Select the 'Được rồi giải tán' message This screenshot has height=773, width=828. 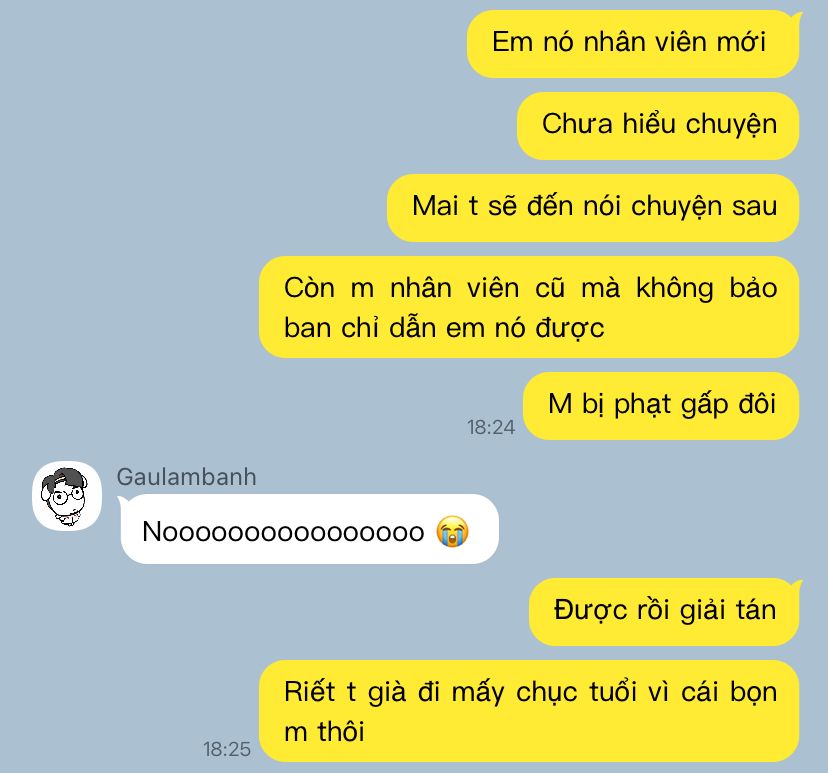pos(664,611)
